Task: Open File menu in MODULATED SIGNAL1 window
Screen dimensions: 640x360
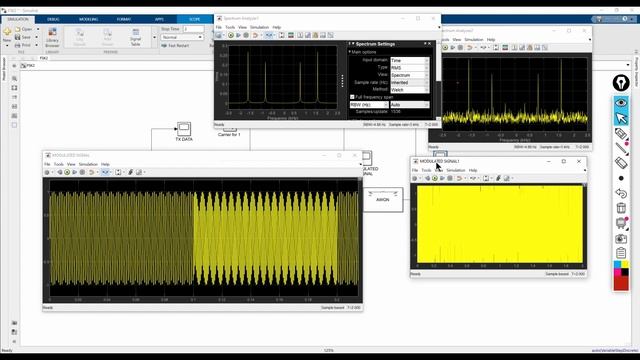Action: [415, 170]
